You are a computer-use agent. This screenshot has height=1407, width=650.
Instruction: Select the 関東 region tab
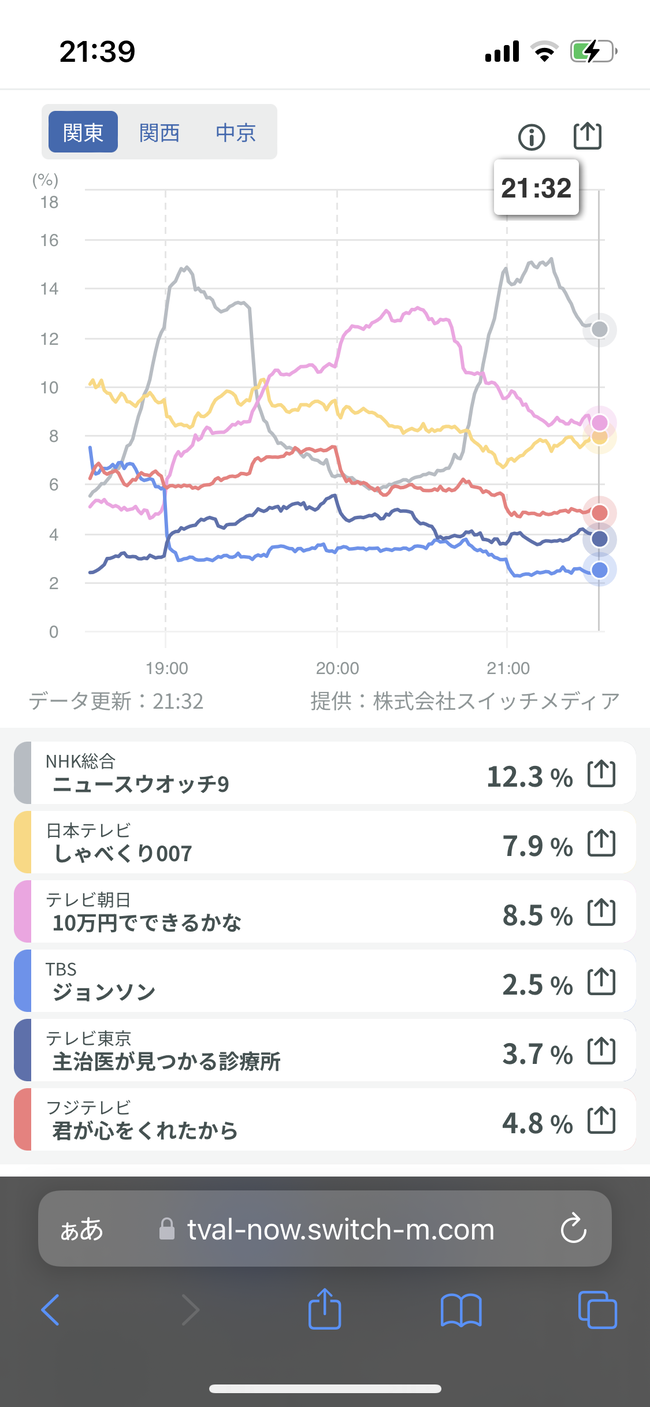click(x=83, y=132)
